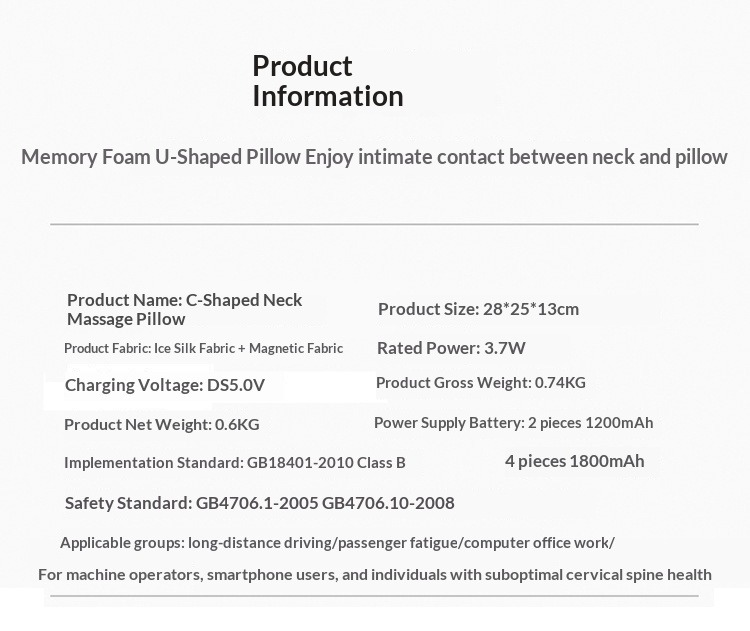Screen dimensions: 750x631
Task: Select Power Supply Battery: 2 pieces 1200mAh
Action: [513, 423]
